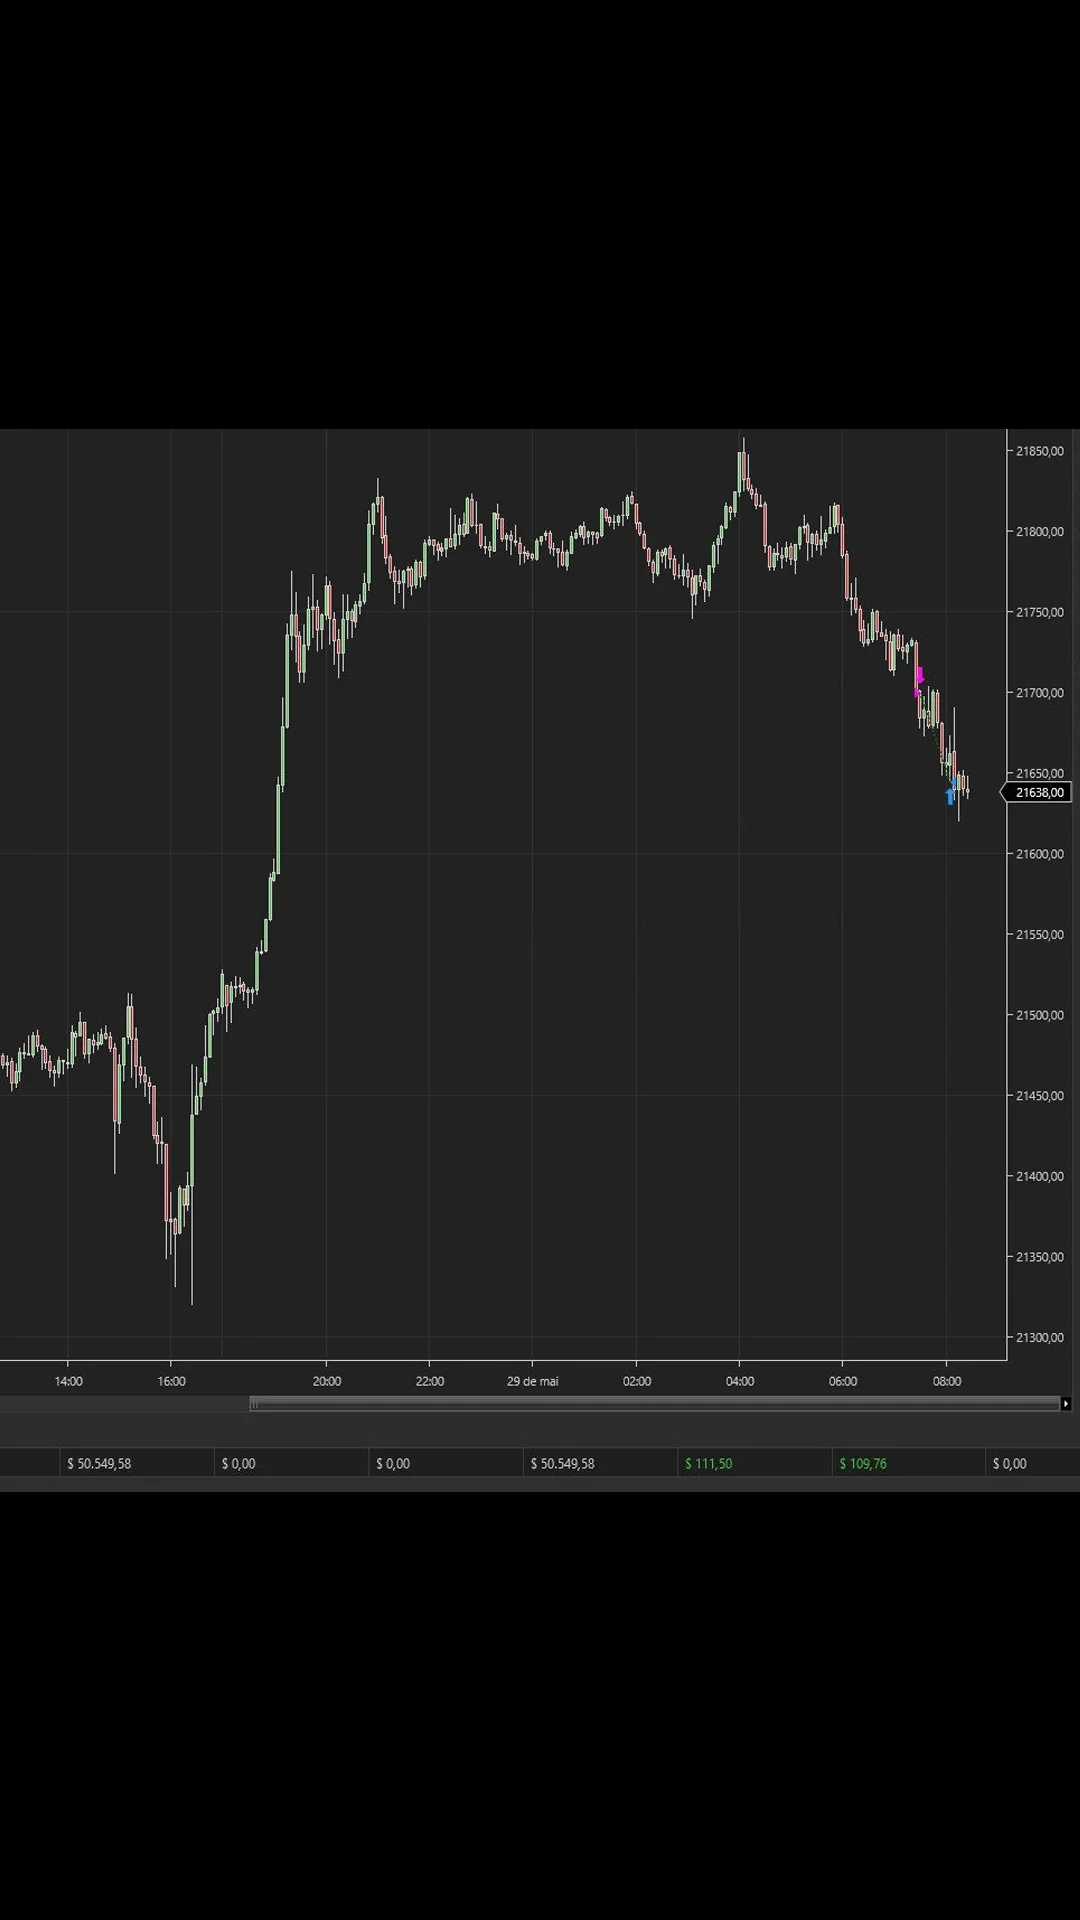Select the green $ 109,76 profit cell
1080x1920 pixels.
863,1463
